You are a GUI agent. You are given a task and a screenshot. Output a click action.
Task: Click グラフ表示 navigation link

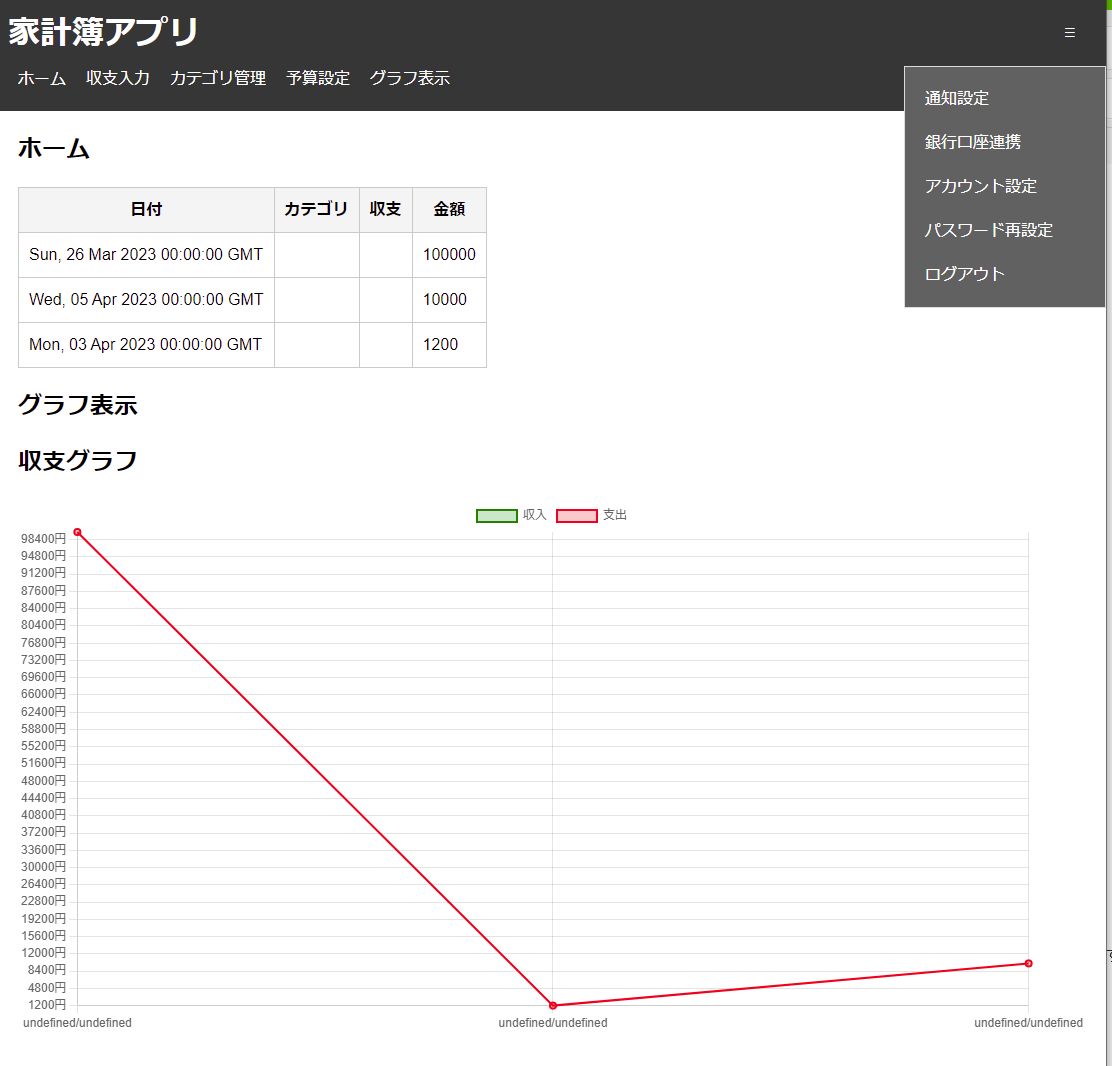[410, 78]
